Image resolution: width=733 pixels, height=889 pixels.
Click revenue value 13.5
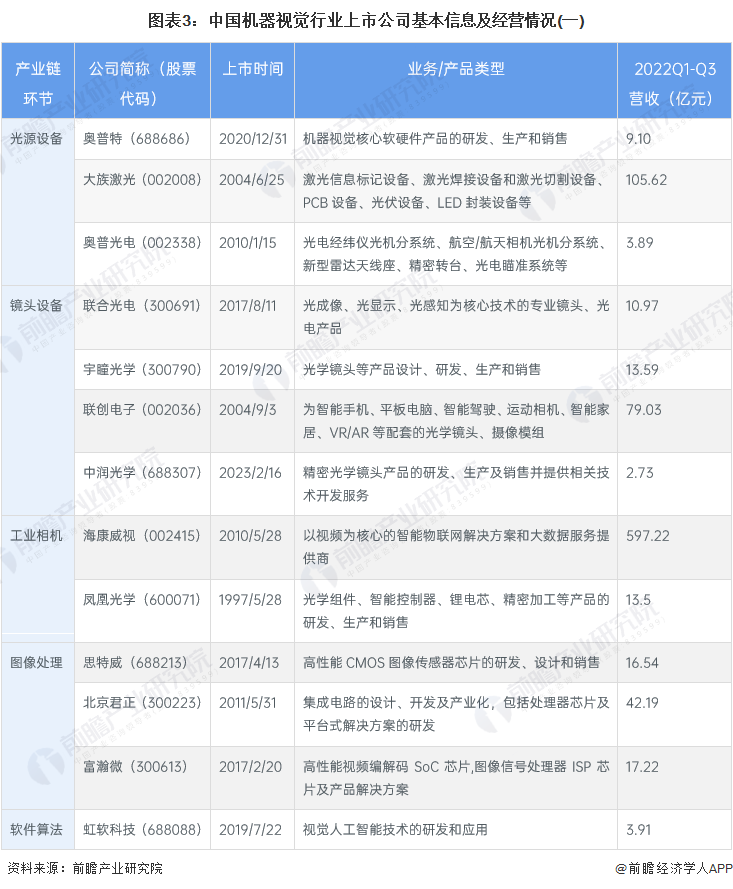[x=638, y=600]
